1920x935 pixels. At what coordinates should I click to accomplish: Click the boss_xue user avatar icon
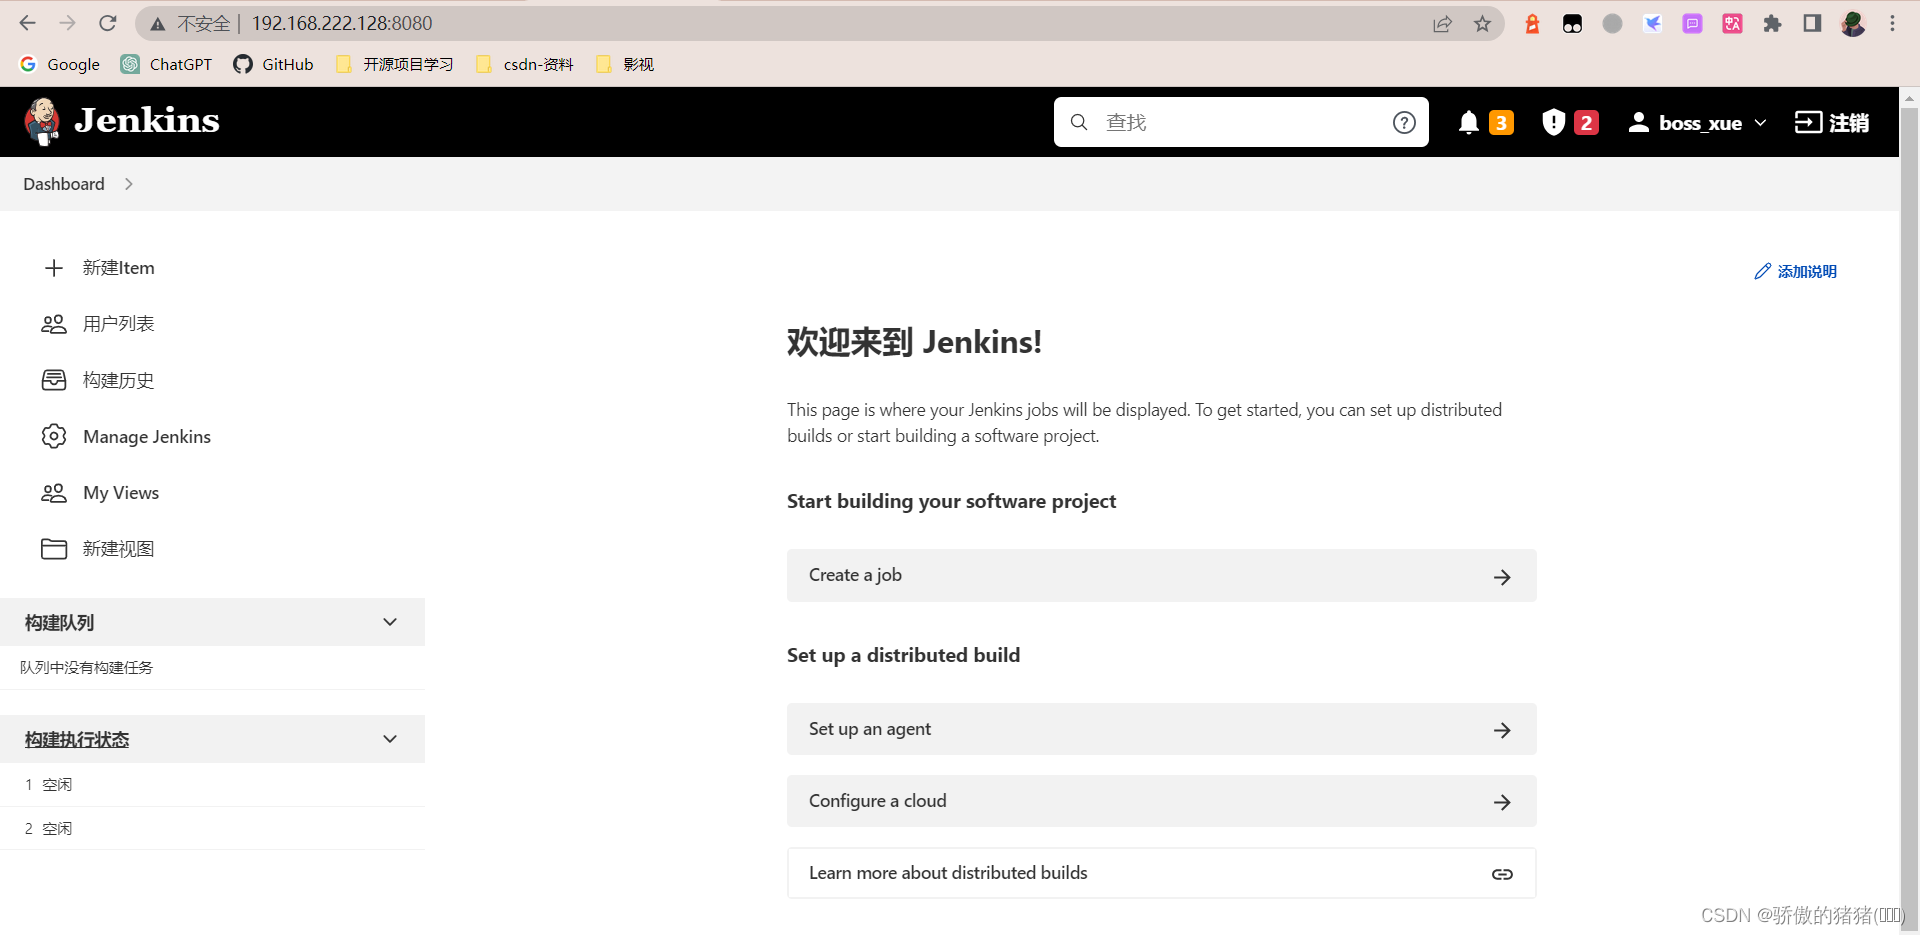(x=1638, y=122)
